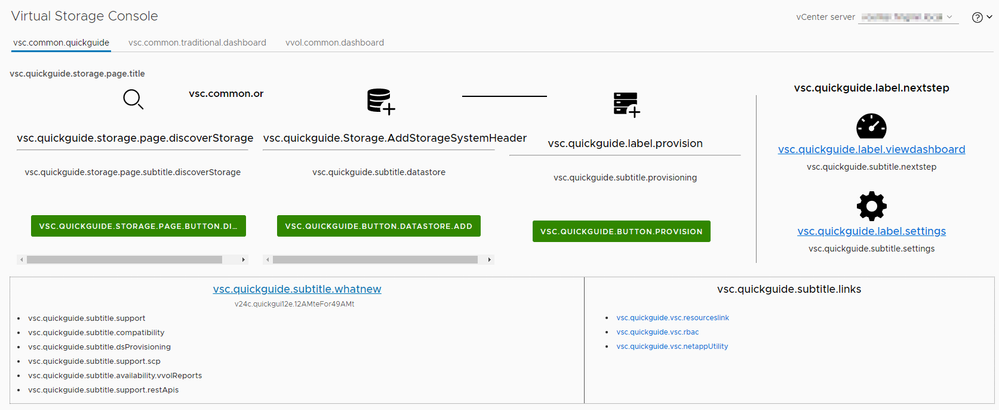The image size is (999, 410).
Task: Click the vsc.quickguide.subtitle.nextstep text
Action: click(871, 167)
